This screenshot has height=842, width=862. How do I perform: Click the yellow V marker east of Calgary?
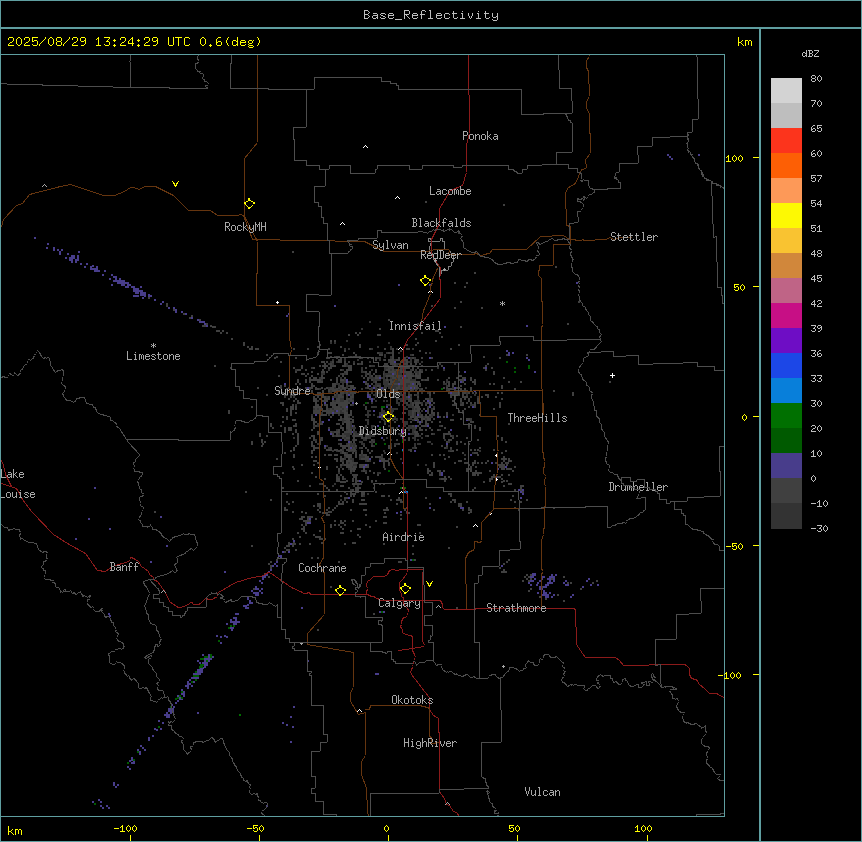coord(429,584)
